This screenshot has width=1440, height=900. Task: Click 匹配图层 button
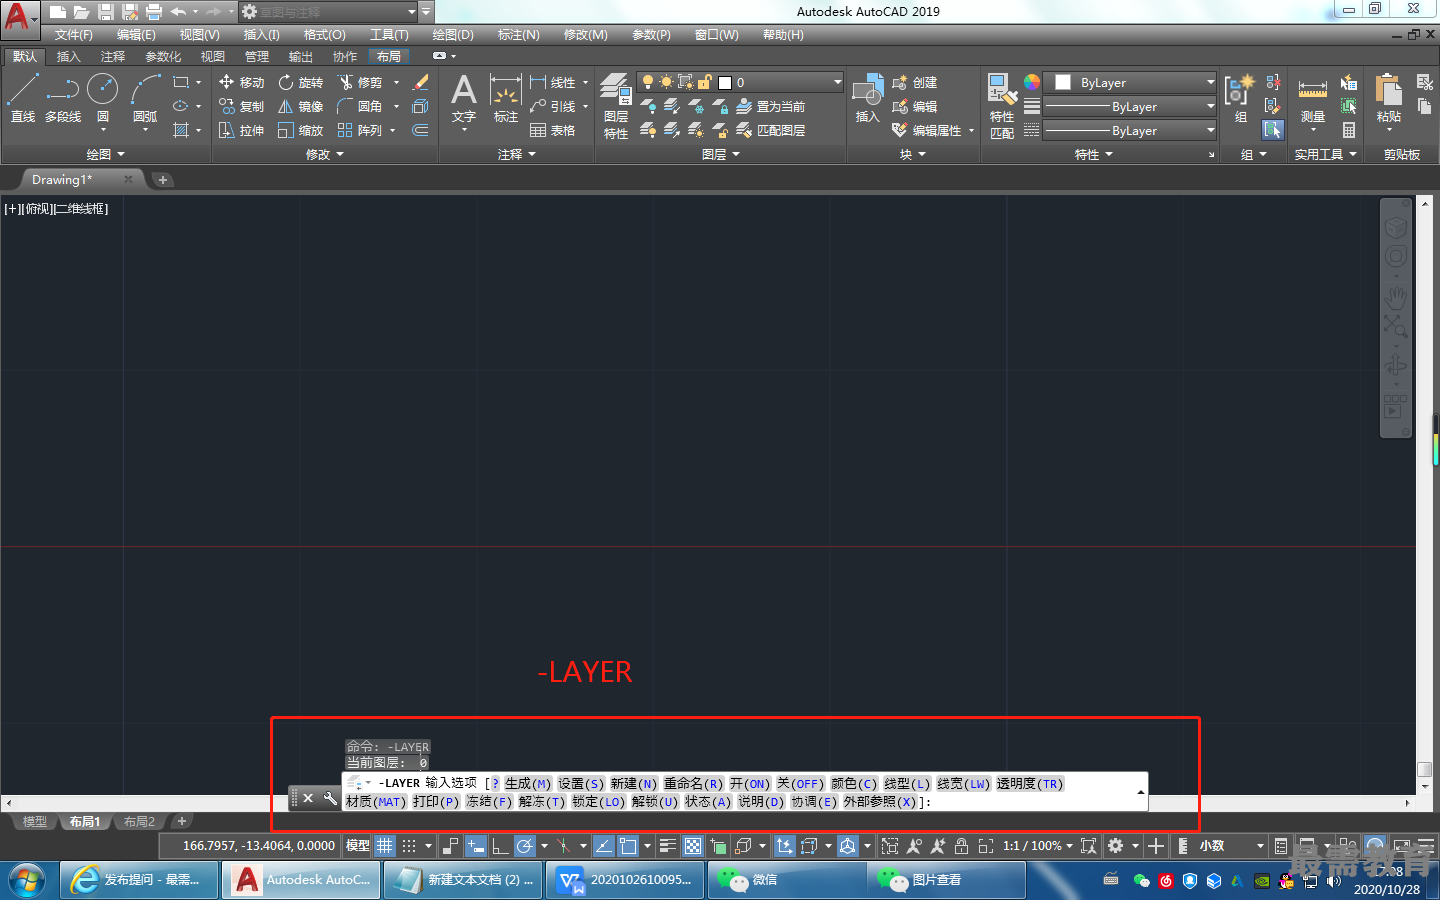[x=770, y=130]
